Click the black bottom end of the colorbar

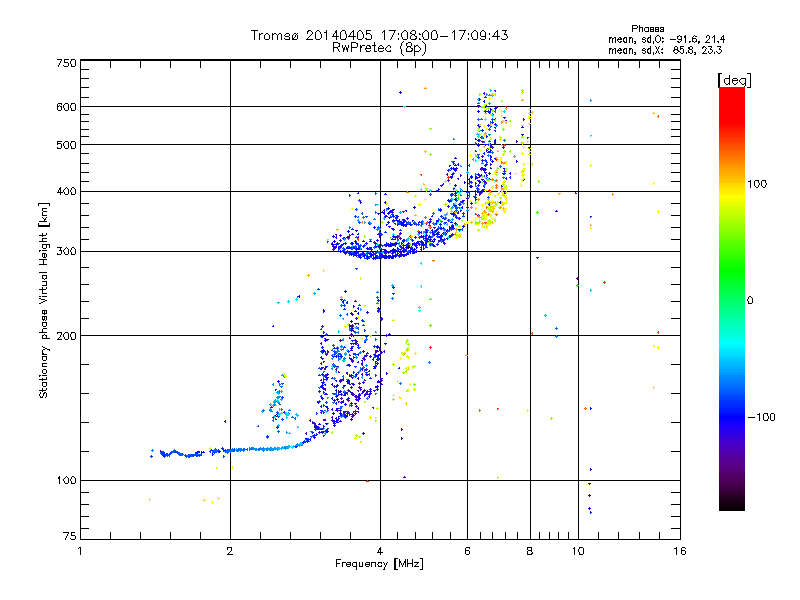pyautogui.click(x=732, y=503)
